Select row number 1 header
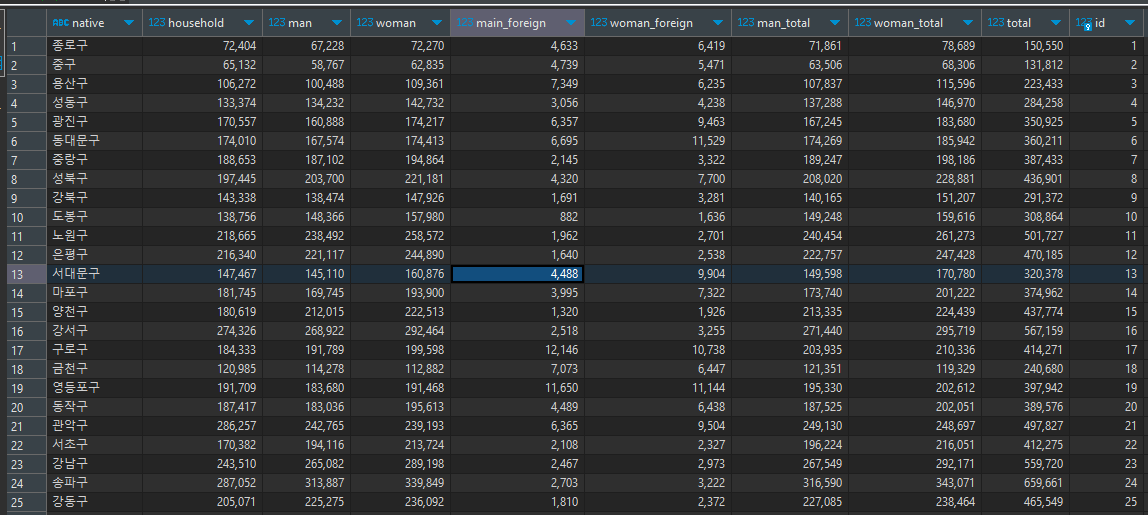 26,45
